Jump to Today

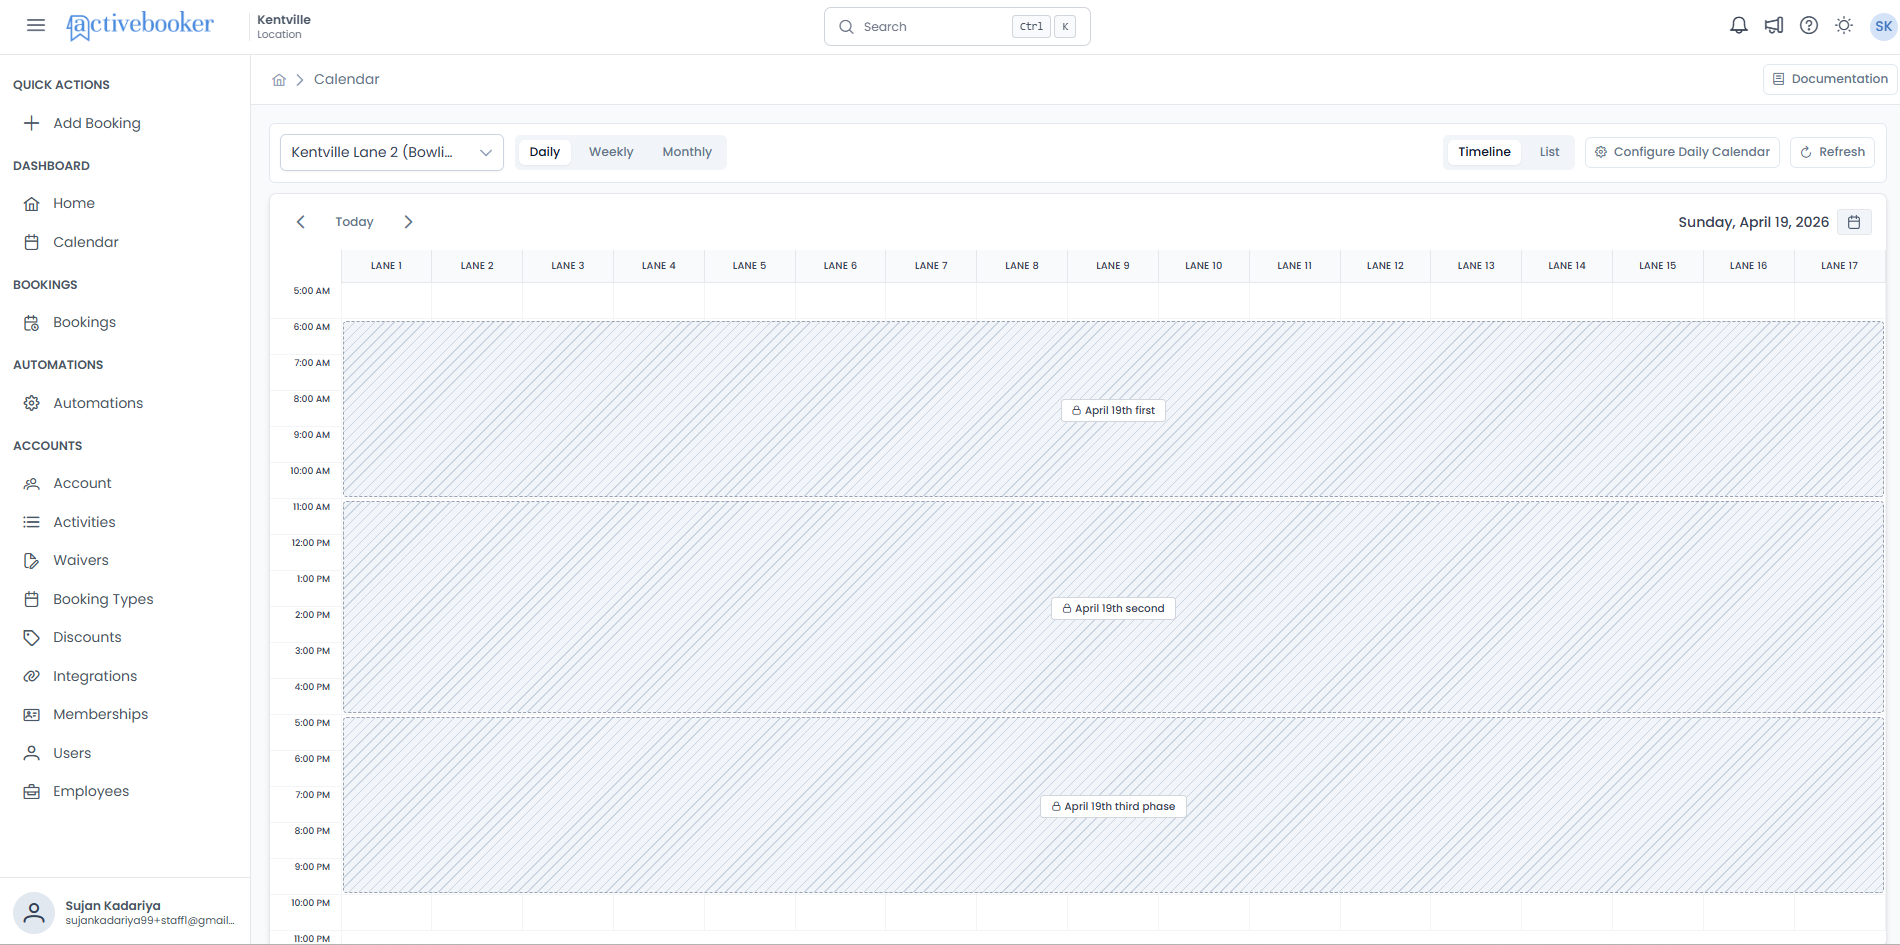pyautogui.click(x=354, y=222)
